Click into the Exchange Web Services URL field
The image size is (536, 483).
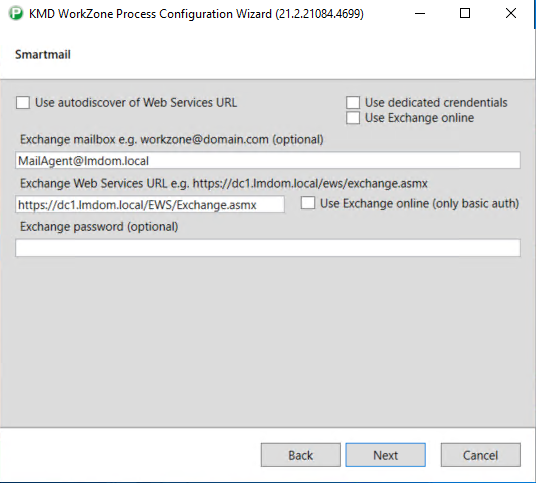coord(150,204)
